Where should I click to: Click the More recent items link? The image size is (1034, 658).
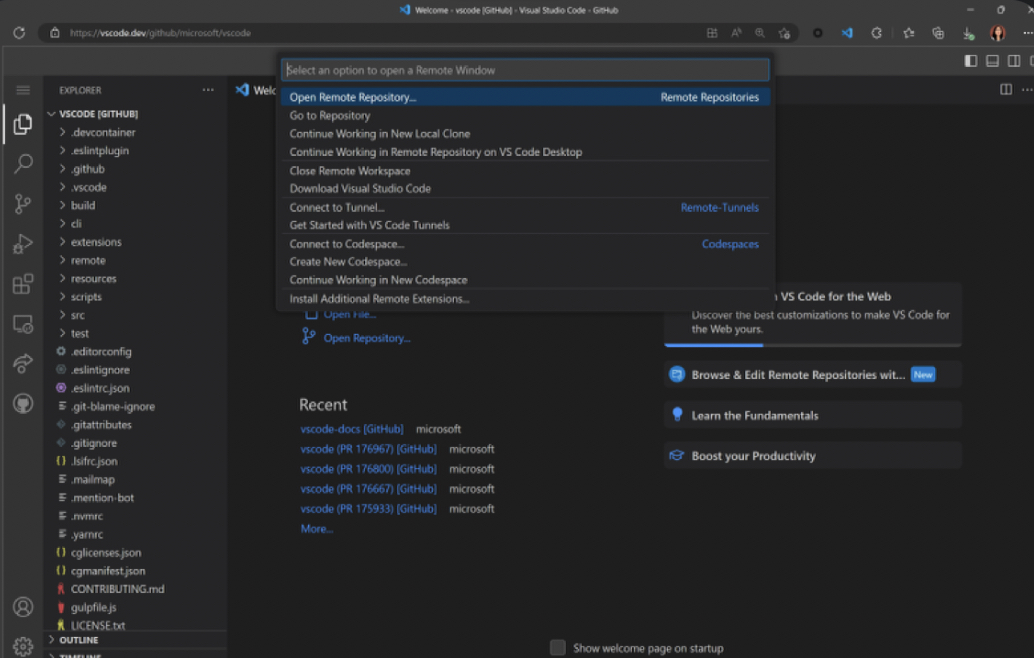click(x=317, y=529)
